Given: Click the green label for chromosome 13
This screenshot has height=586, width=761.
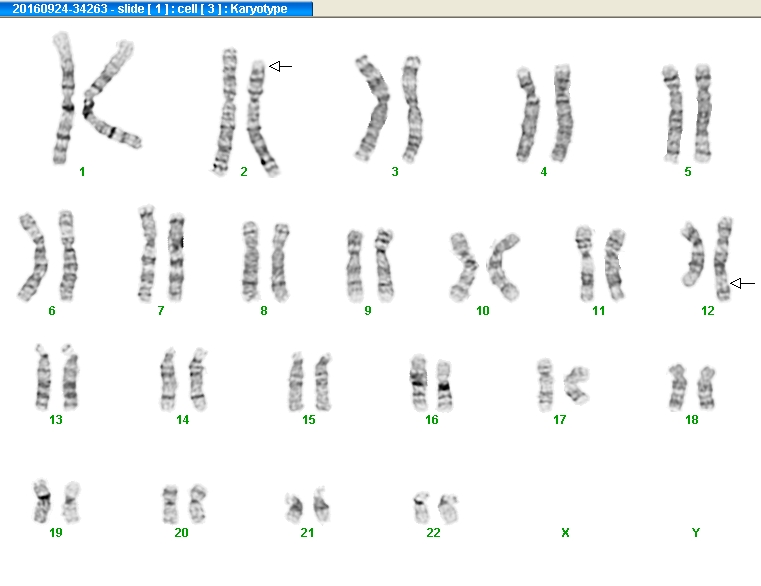Looking at the screenshot, I should (x=56, y=419).
